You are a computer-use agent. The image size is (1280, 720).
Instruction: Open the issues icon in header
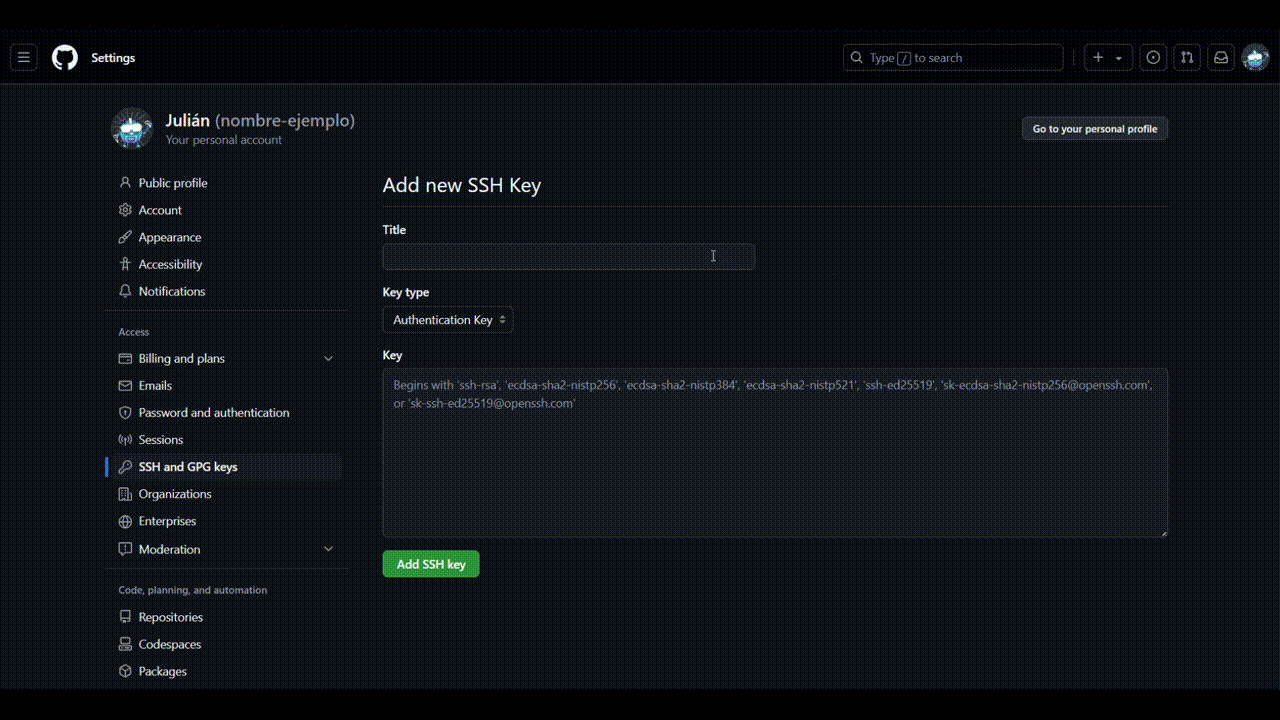tap(1153, 58)
